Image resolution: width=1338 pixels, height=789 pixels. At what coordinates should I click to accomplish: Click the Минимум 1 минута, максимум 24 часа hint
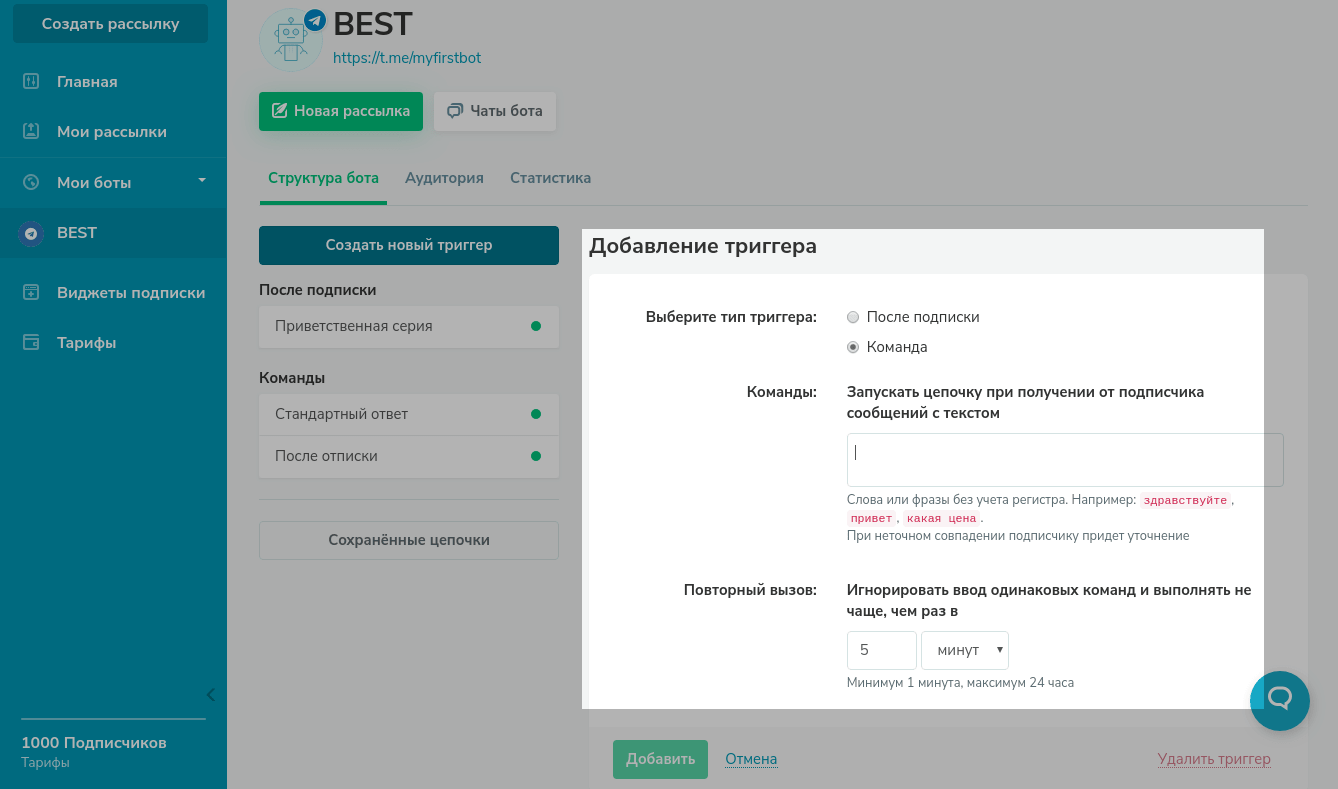pyautogui.click(x=960, y=683)
